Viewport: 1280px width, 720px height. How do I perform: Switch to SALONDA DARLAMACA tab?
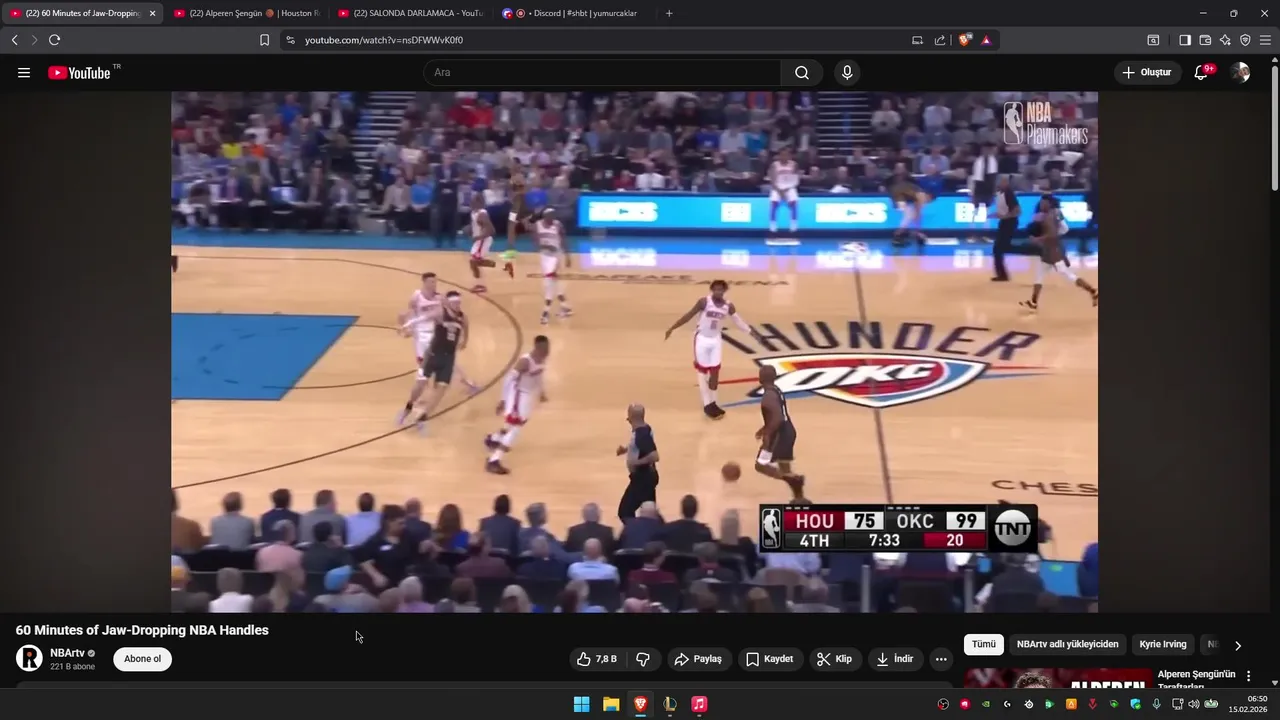(411, 13)
